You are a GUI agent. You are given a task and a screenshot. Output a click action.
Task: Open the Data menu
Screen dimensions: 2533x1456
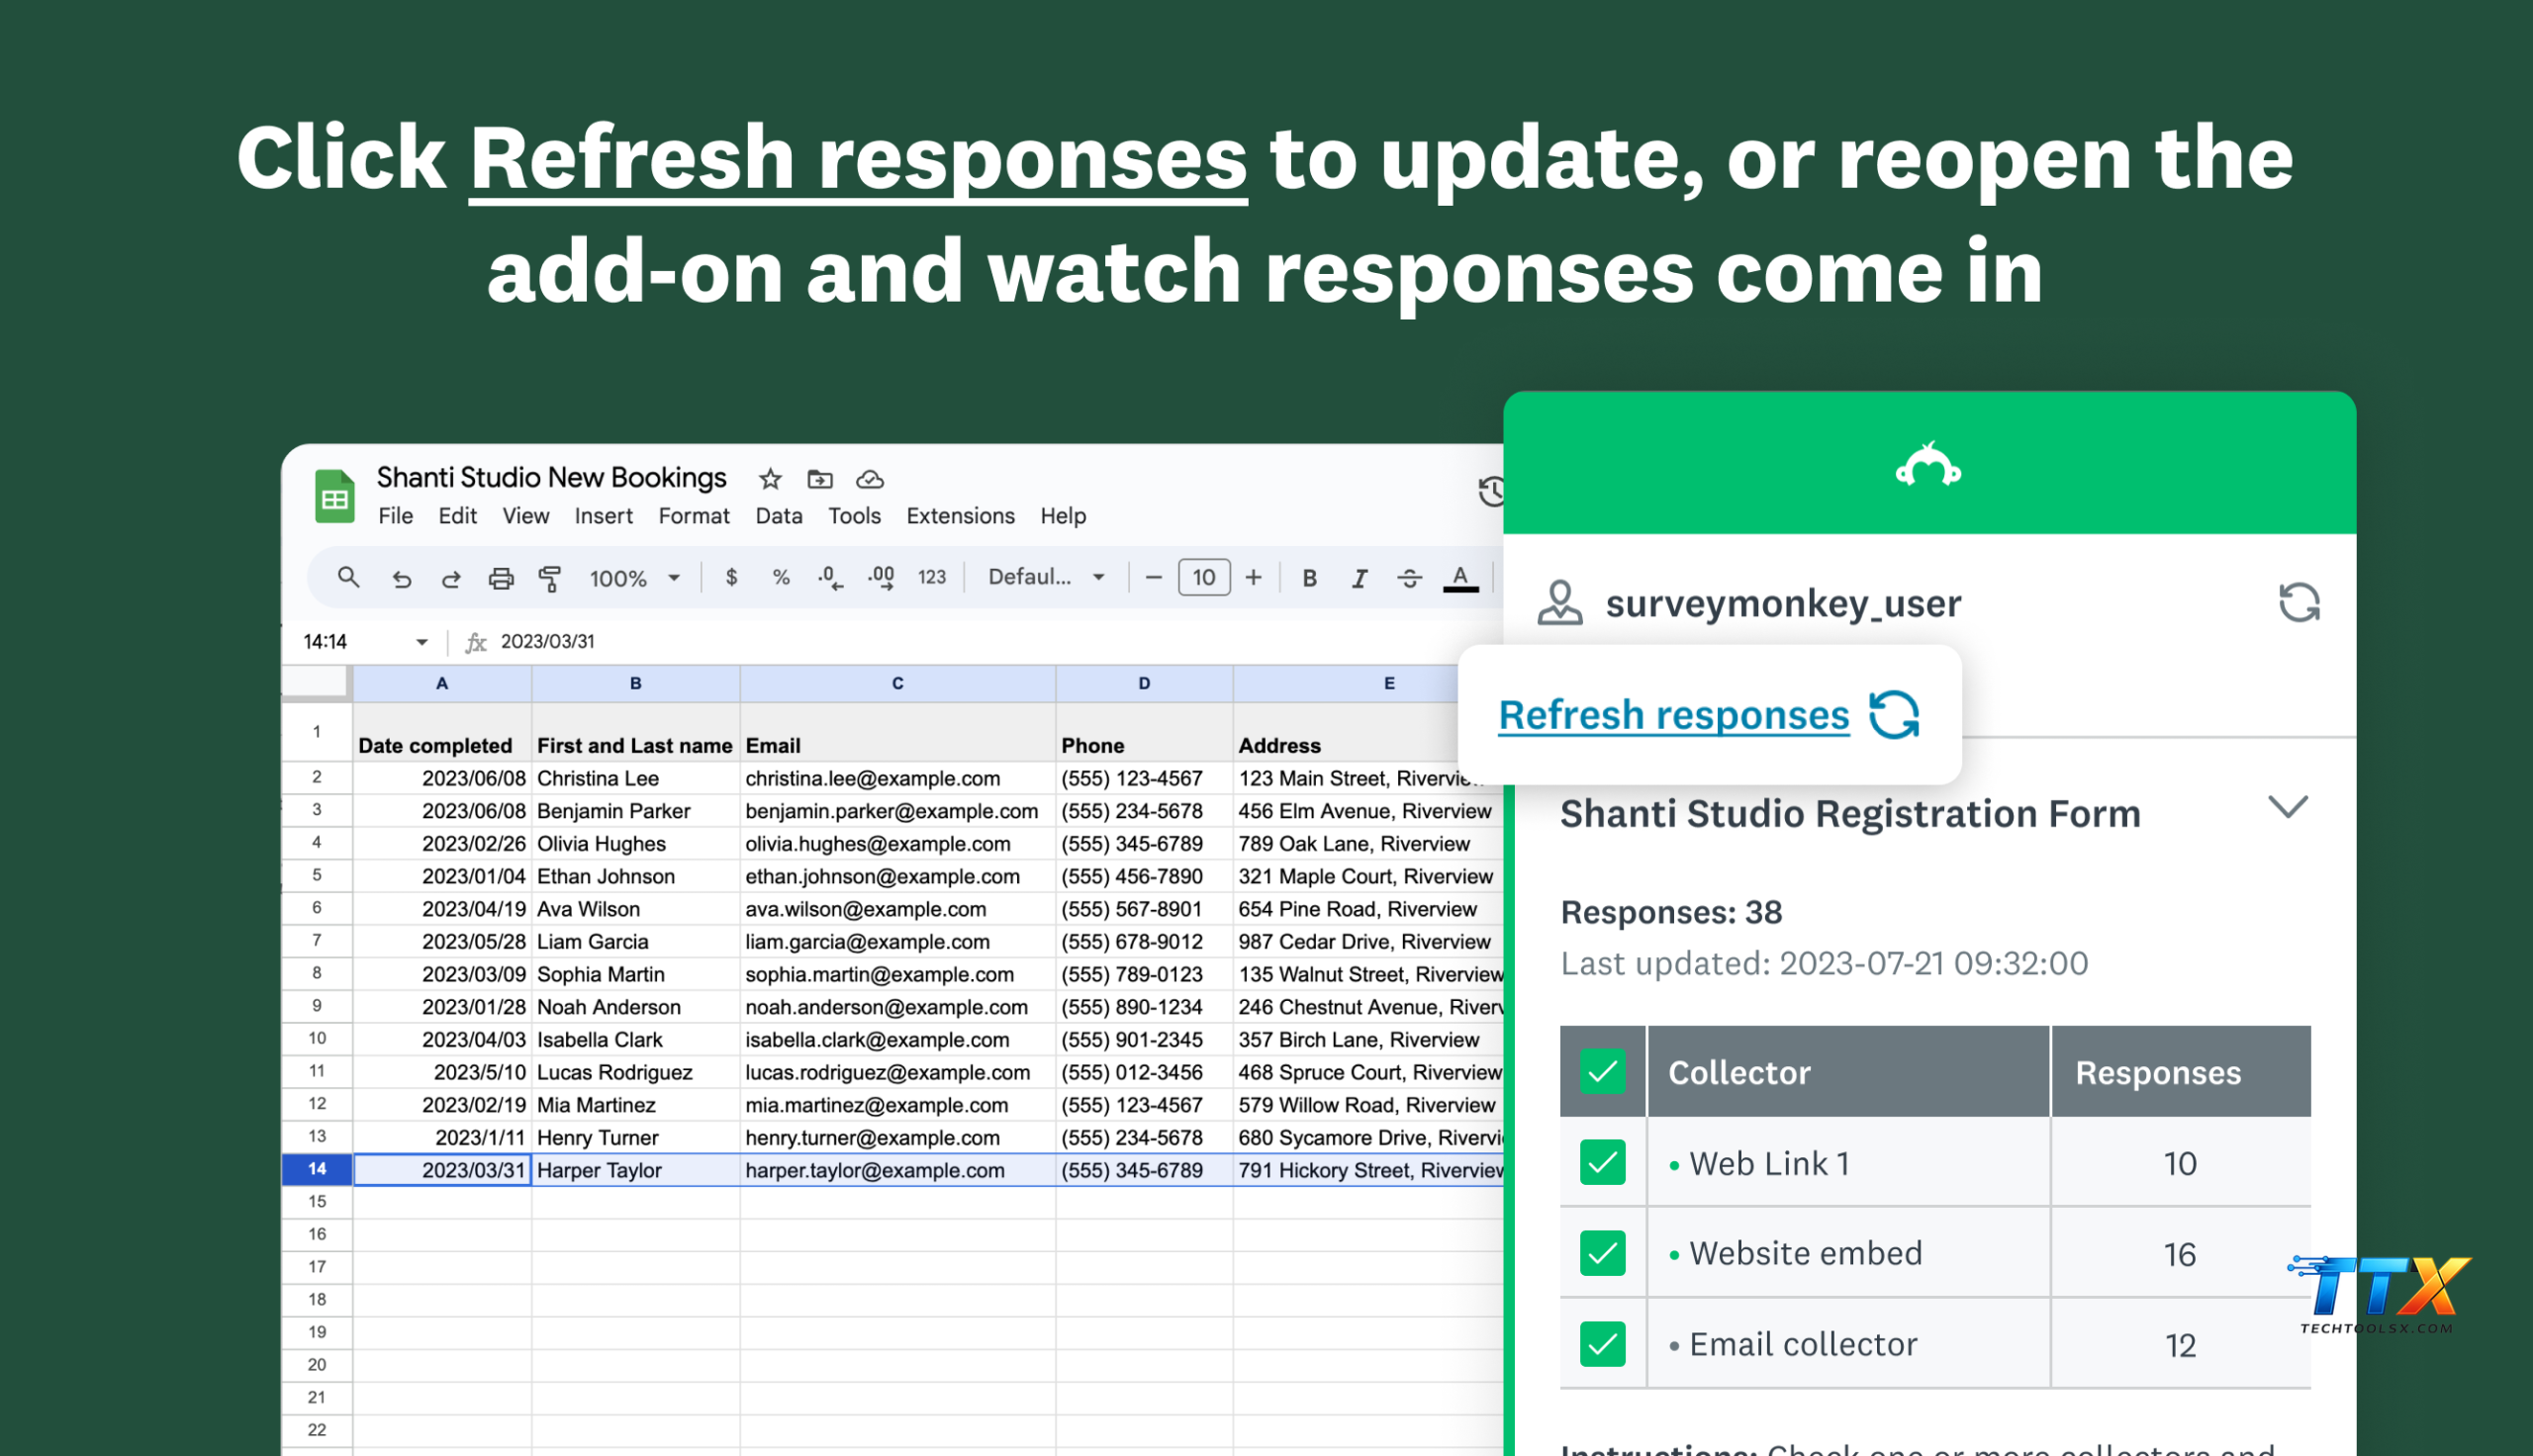click(x=779, y=516)
